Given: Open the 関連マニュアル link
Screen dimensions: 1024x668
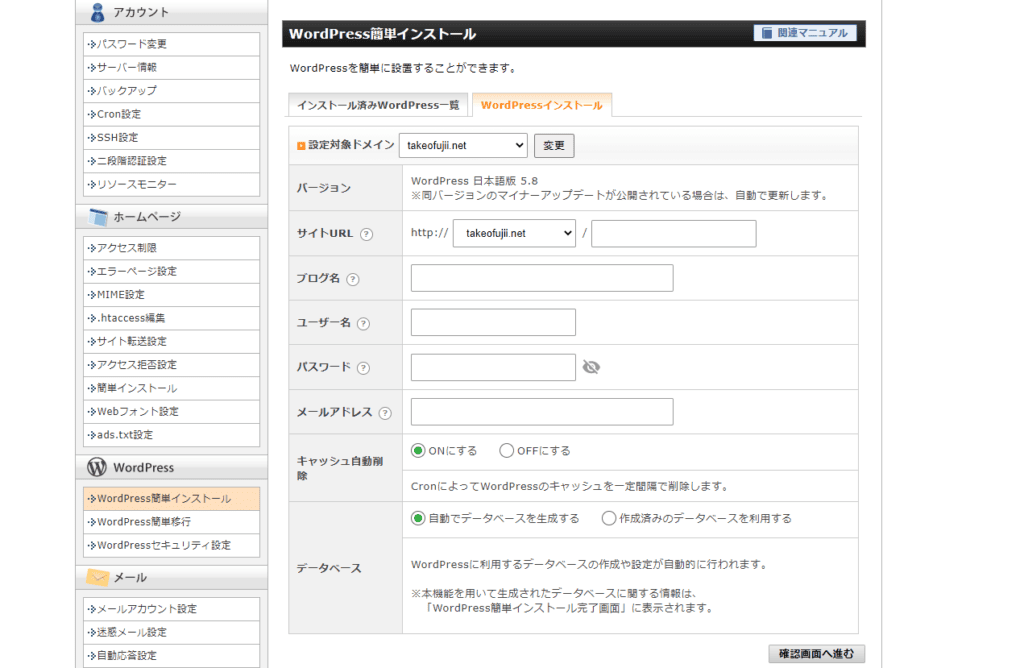Looking at the screenshot, I should (805, 33).
